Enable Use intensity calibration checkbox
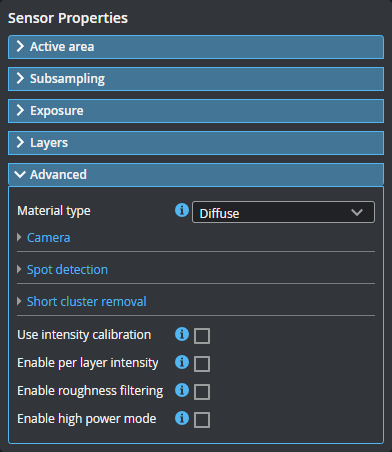392x452 pixels. (202, 336)
